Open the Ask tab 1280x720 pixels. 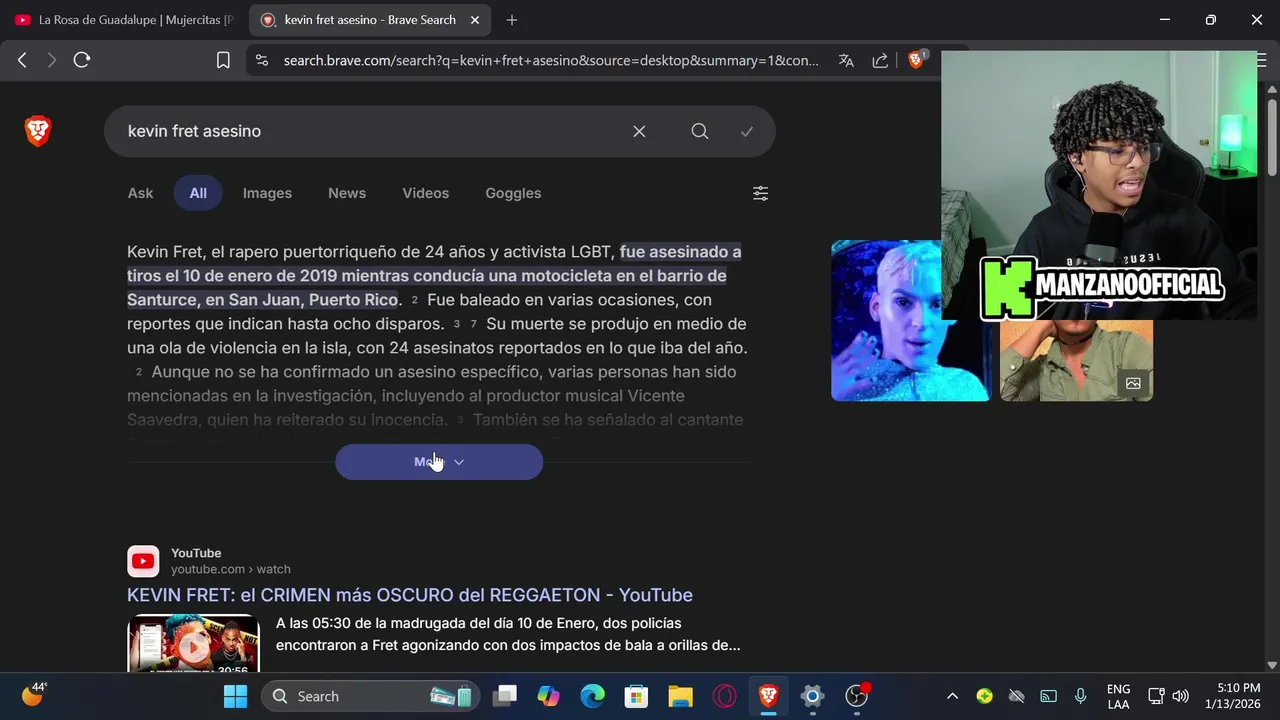(140, 193)
